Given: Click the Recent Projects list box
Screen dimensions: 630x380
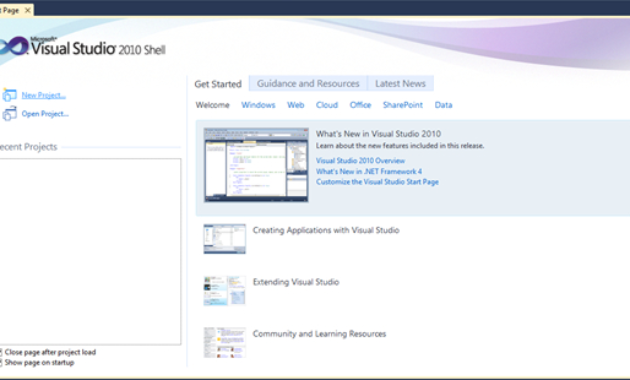Looking at the screenshot, I should point(90,251).
